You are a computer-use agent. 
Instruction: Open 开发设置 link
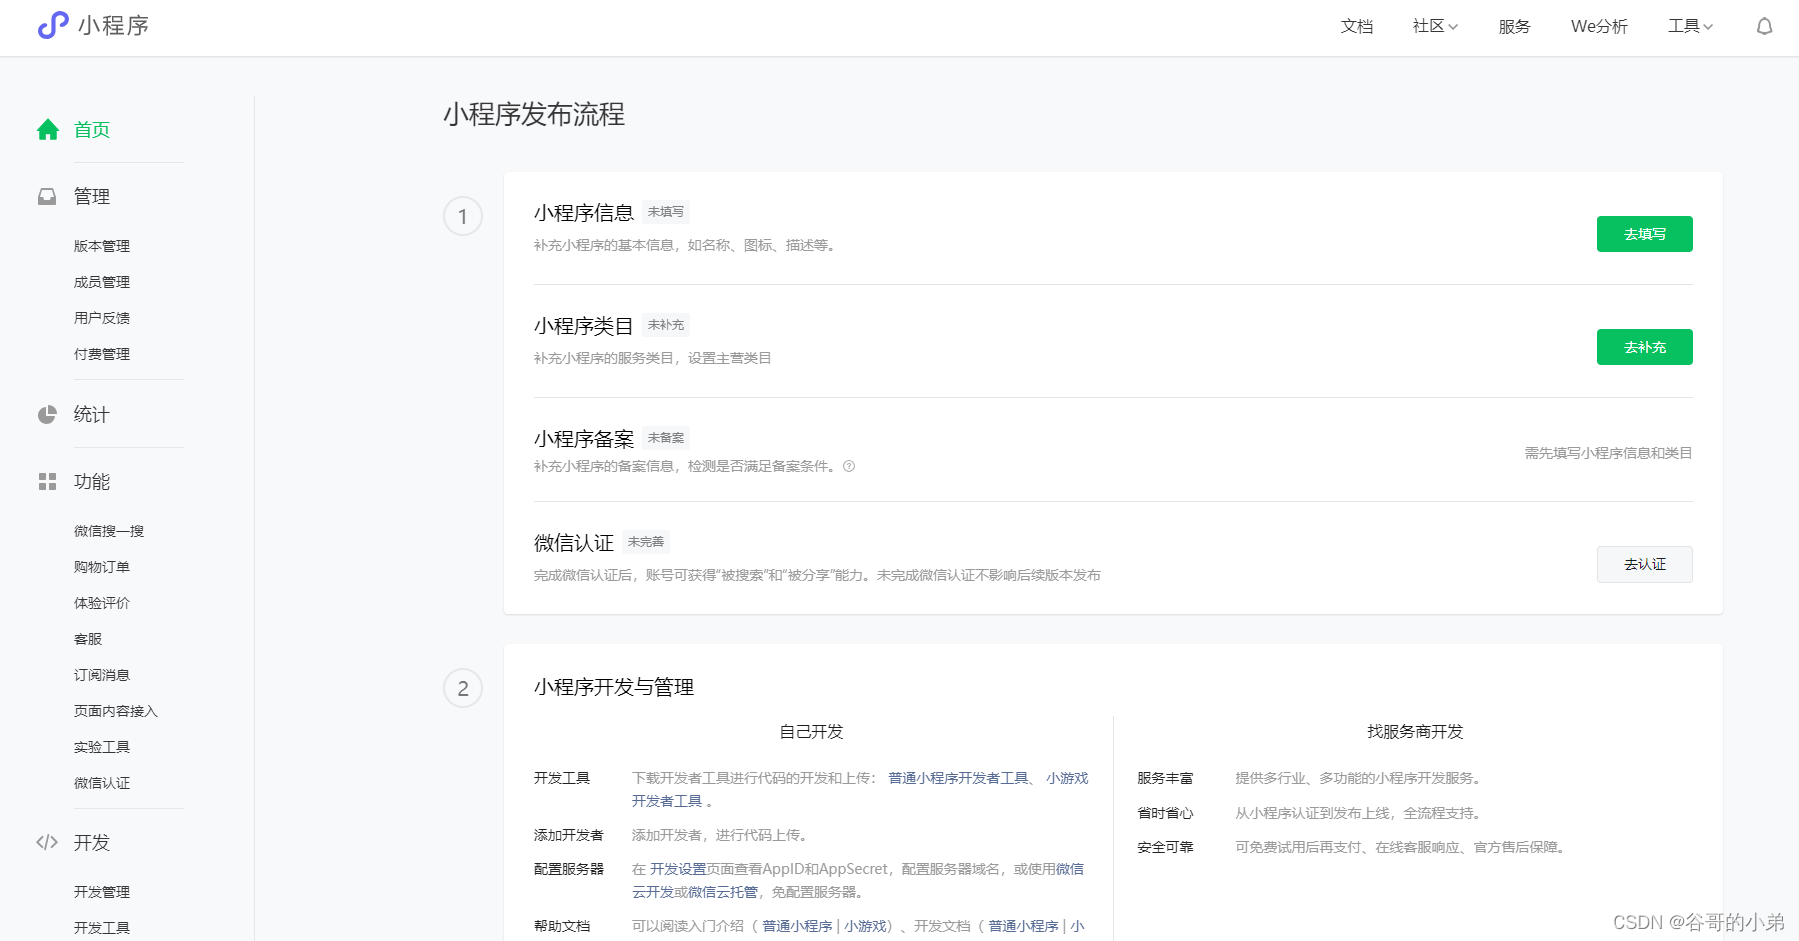coord(678,869)
